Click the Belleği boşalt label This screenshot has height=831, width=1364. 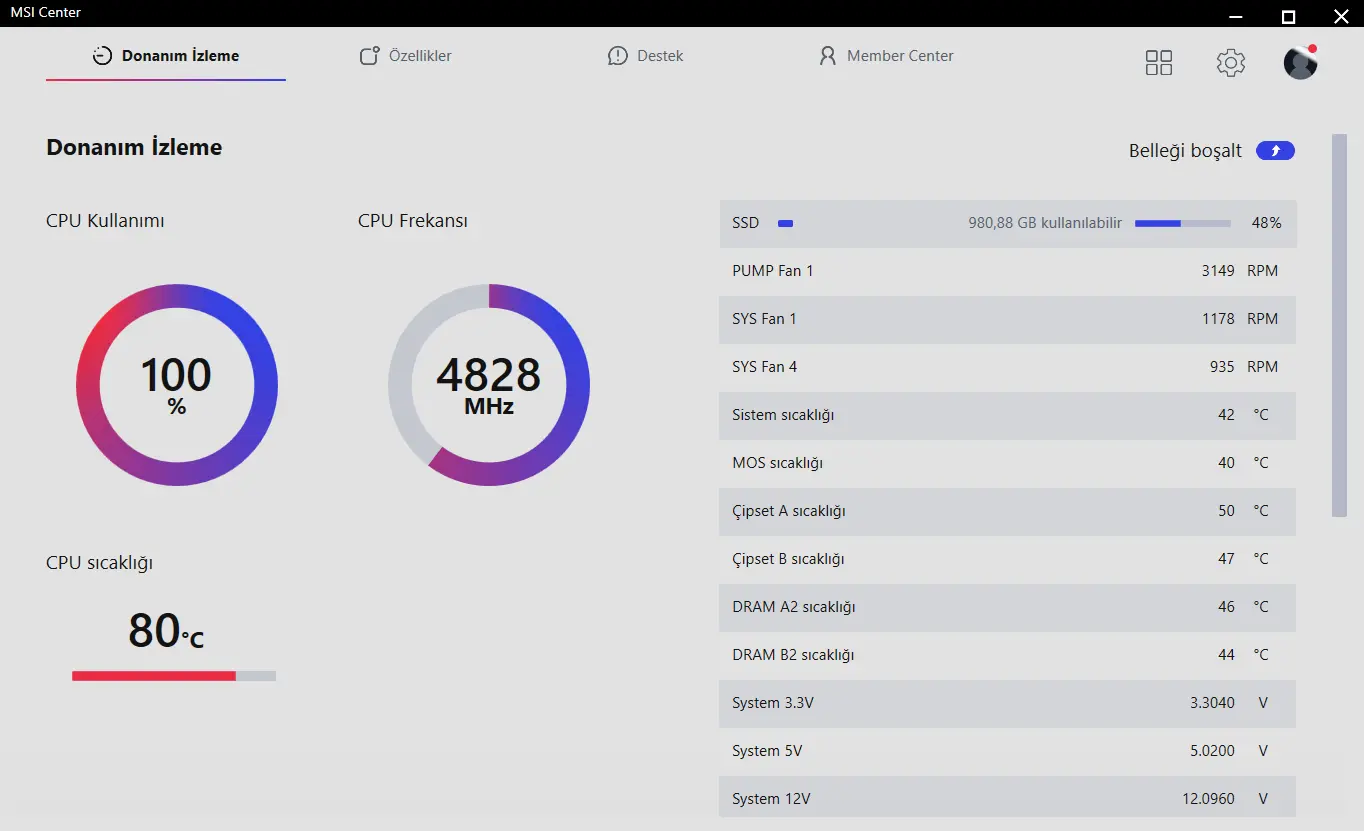point(1185,151)
